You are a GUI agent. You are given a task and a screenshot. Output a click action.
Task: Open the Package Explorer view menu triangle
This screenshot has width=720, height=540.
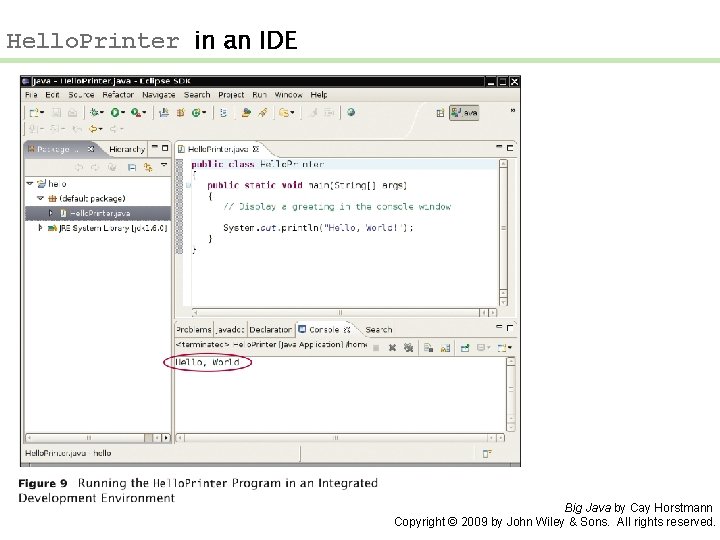(x=164, y=164)
